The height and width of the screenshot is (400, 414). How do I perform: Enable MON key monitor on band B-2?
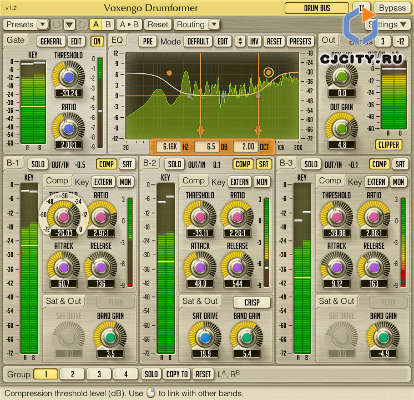pos(262,182)
